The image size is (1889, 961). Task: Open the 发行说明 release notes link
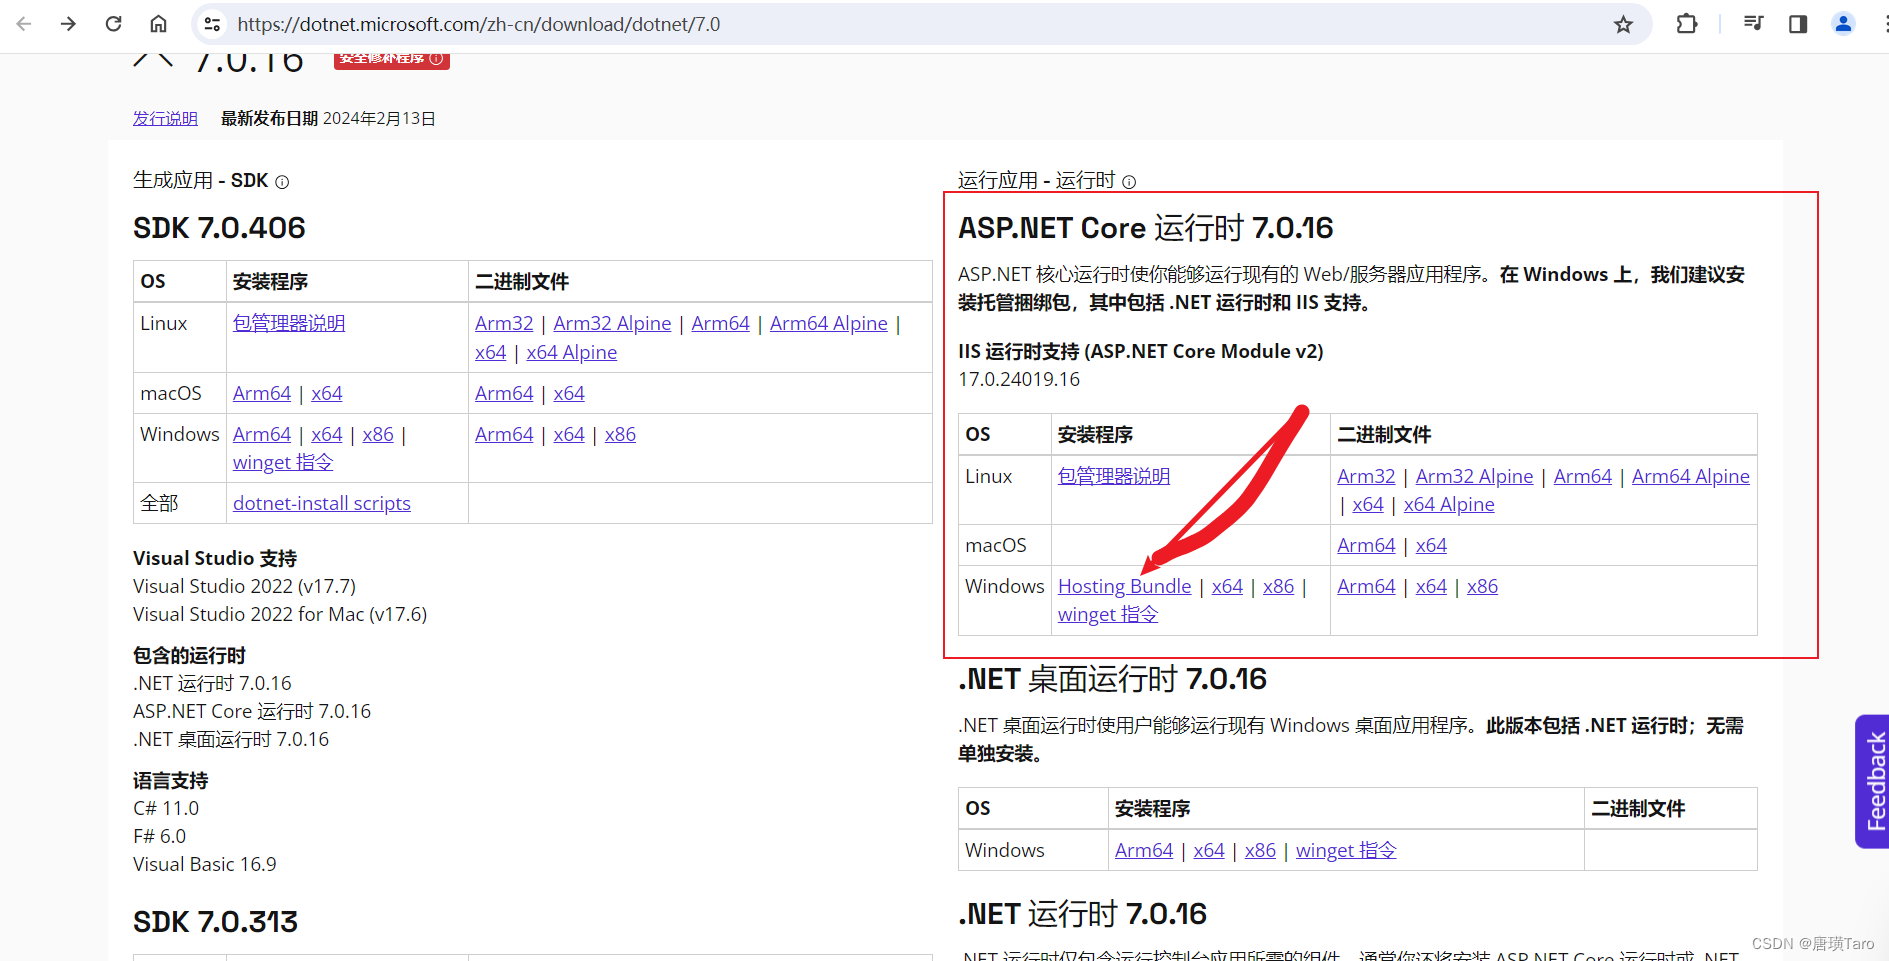[164, 118]
